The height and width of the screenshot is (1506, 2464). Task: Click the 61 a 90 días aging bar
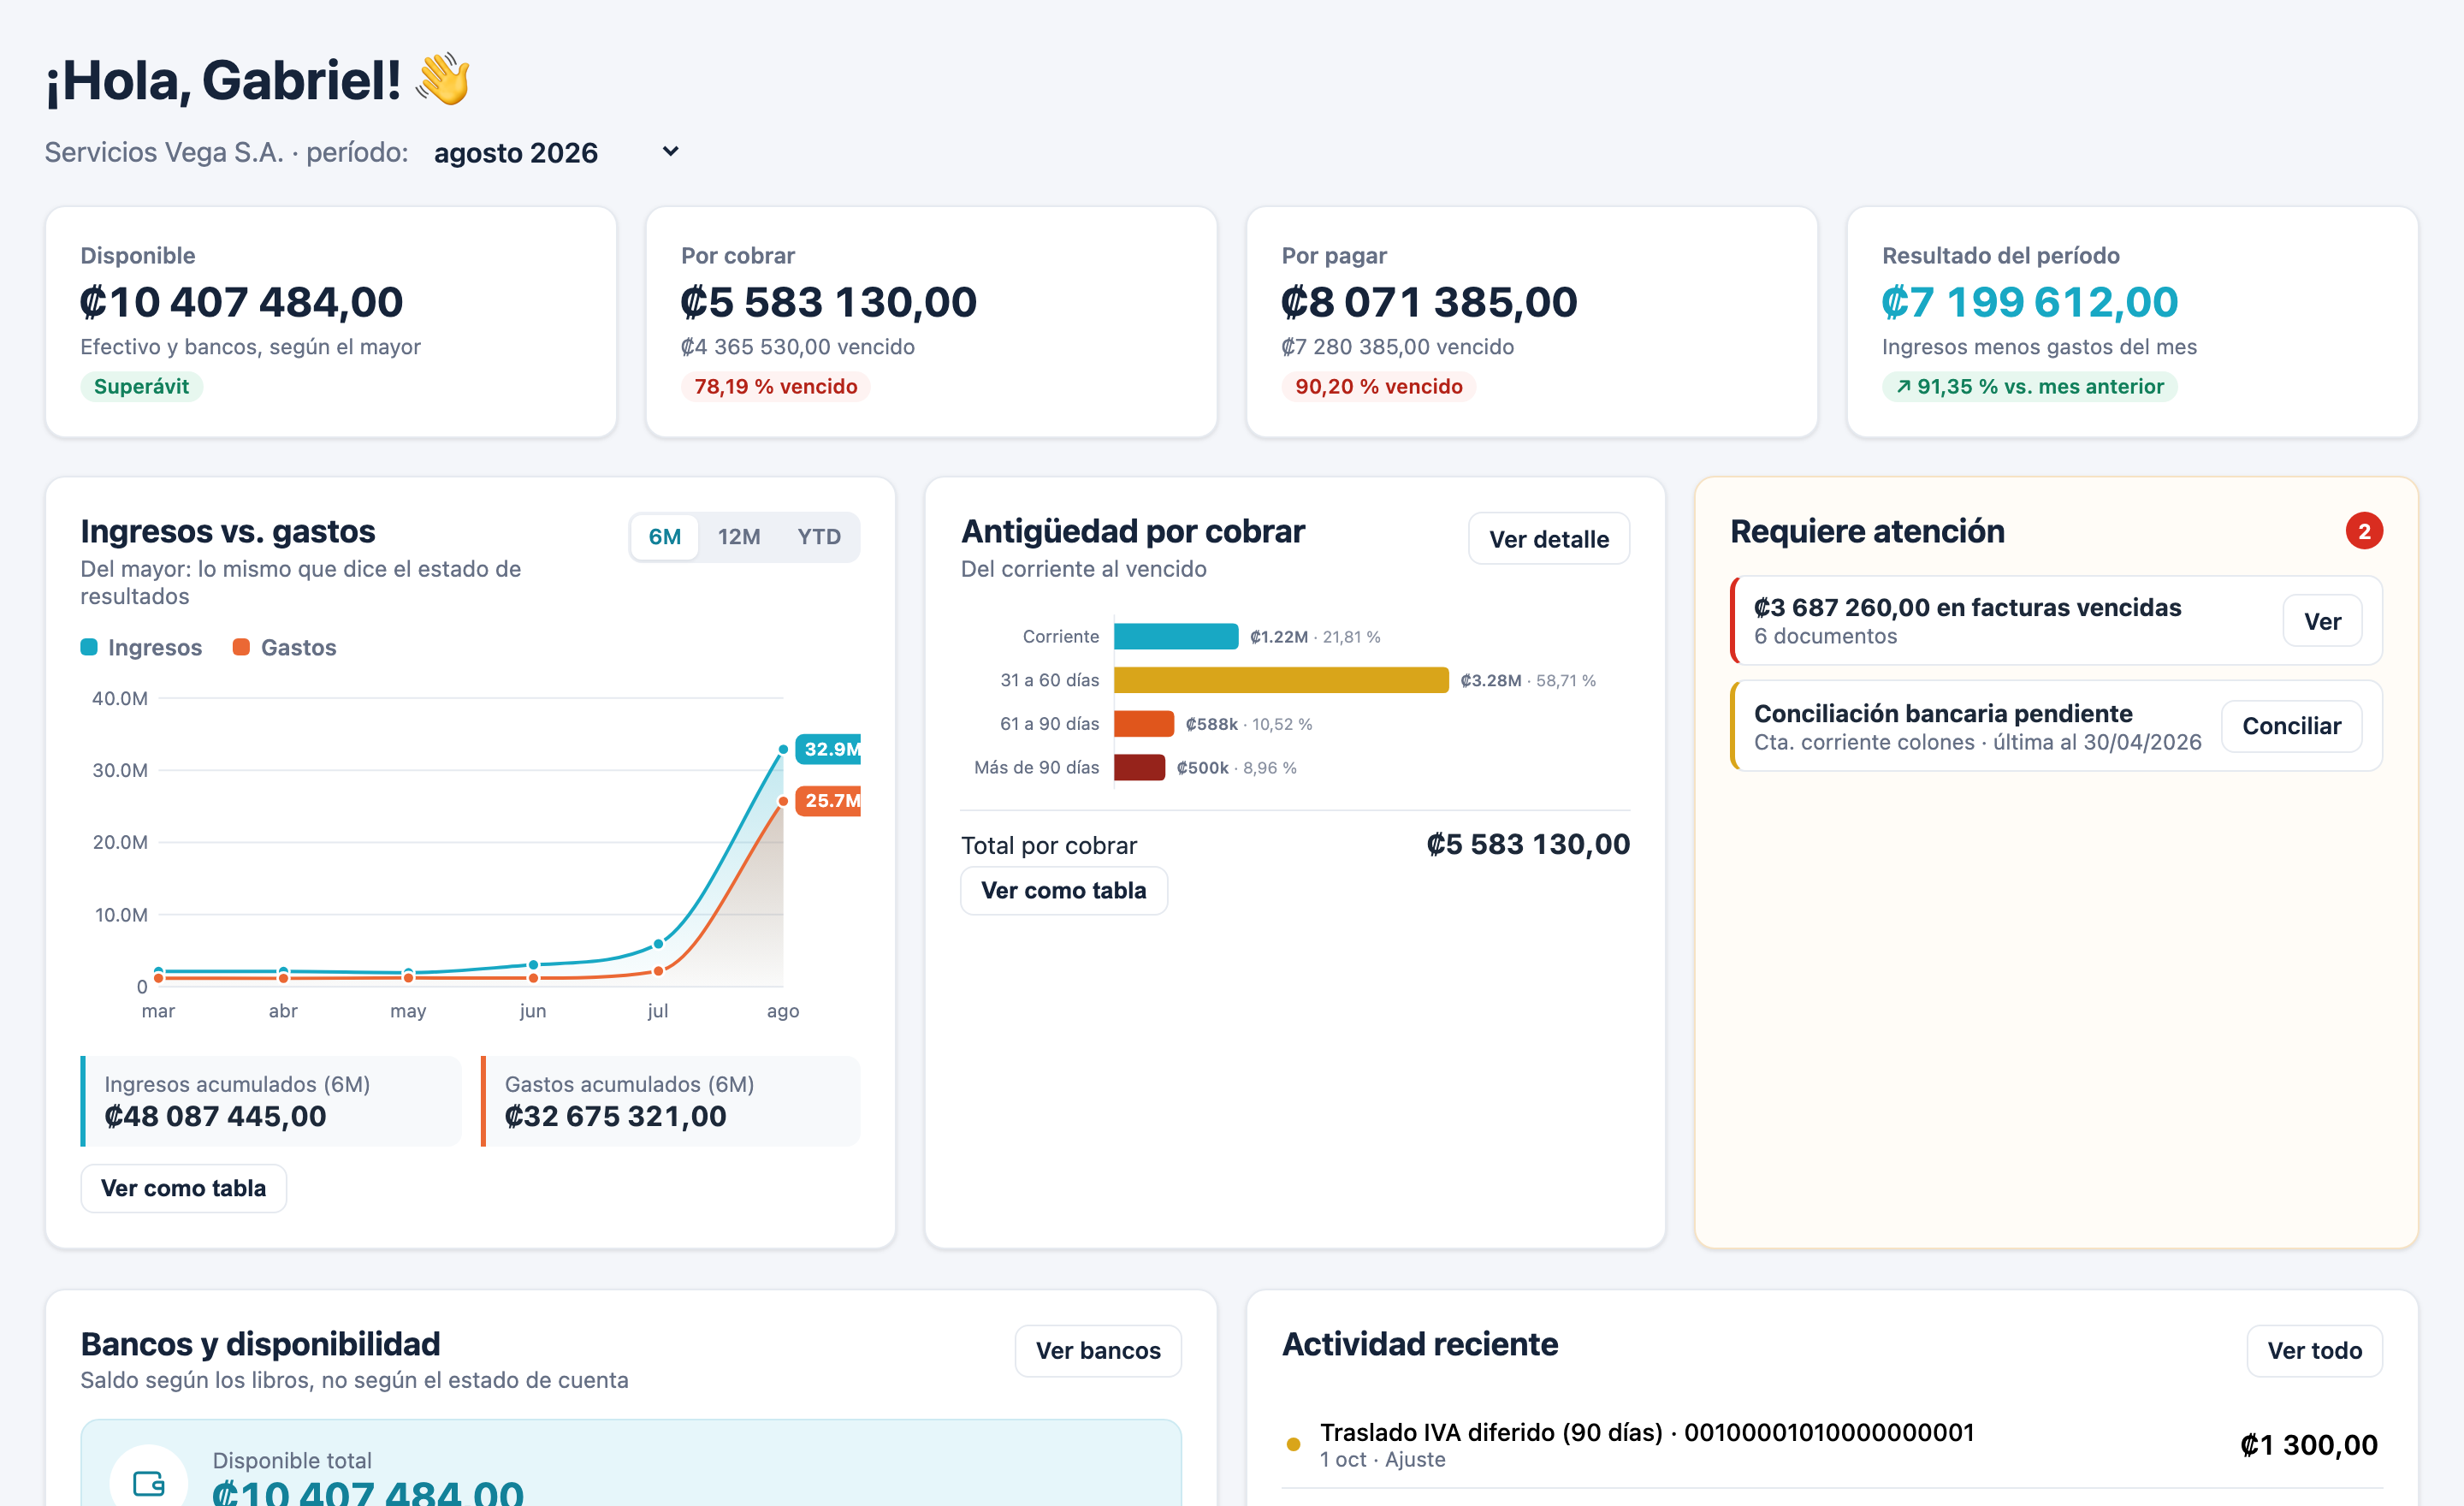click(1144, 724)
